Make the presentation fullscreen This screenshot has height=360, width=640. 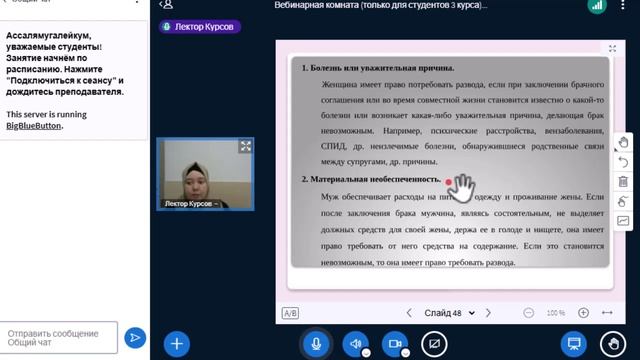[x=612, y=49]
